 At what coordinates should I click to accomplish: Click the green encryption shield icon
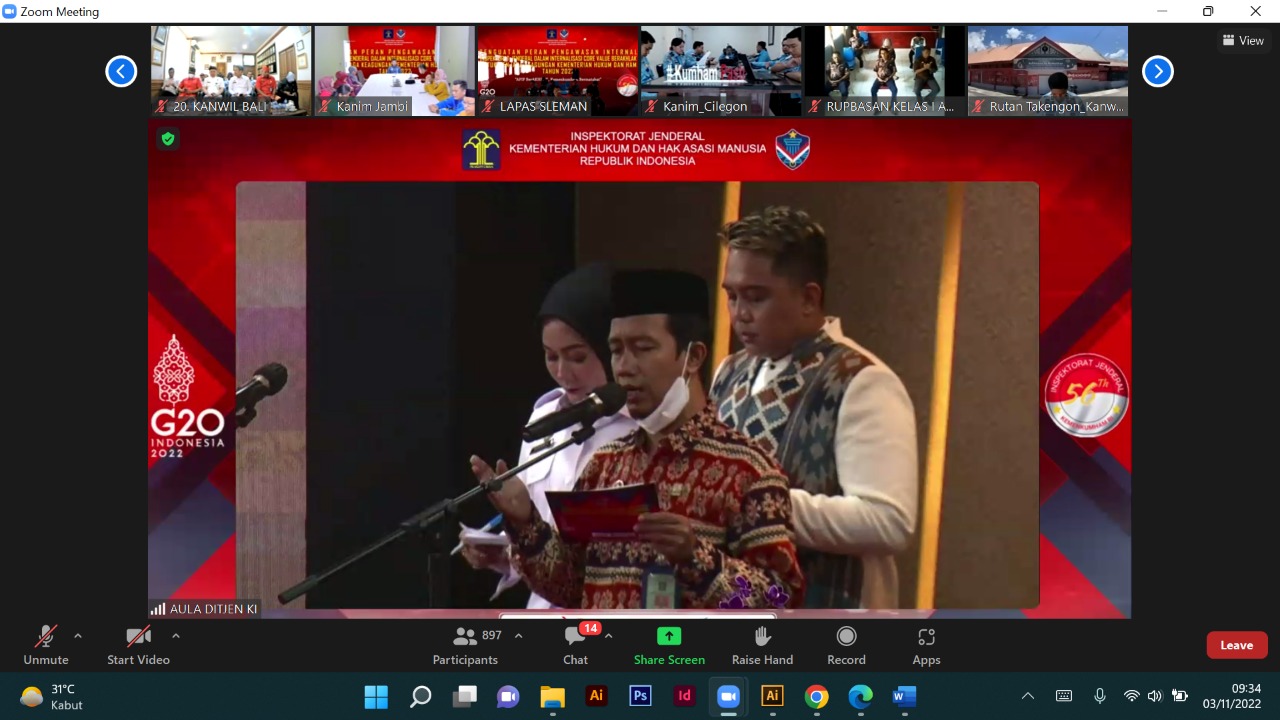click(x=168, y=139)
